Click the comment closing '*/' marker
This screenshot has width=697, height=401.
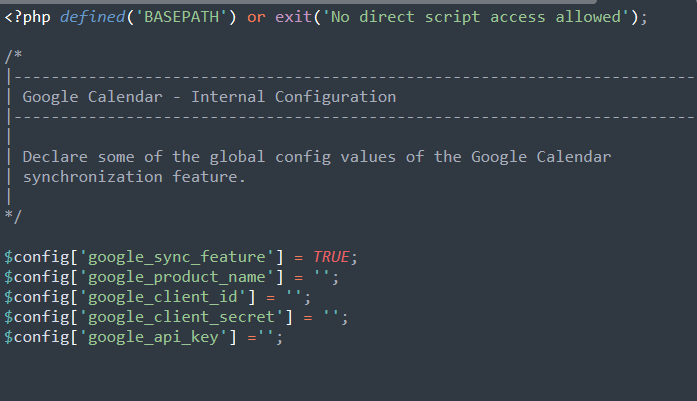[x=12, y=215]
